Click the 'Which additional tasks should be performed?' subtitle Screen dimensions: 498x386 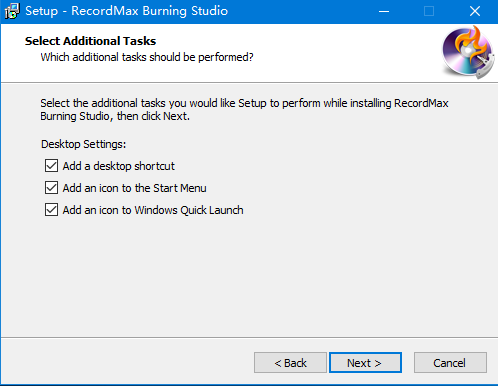pos(147,57)
